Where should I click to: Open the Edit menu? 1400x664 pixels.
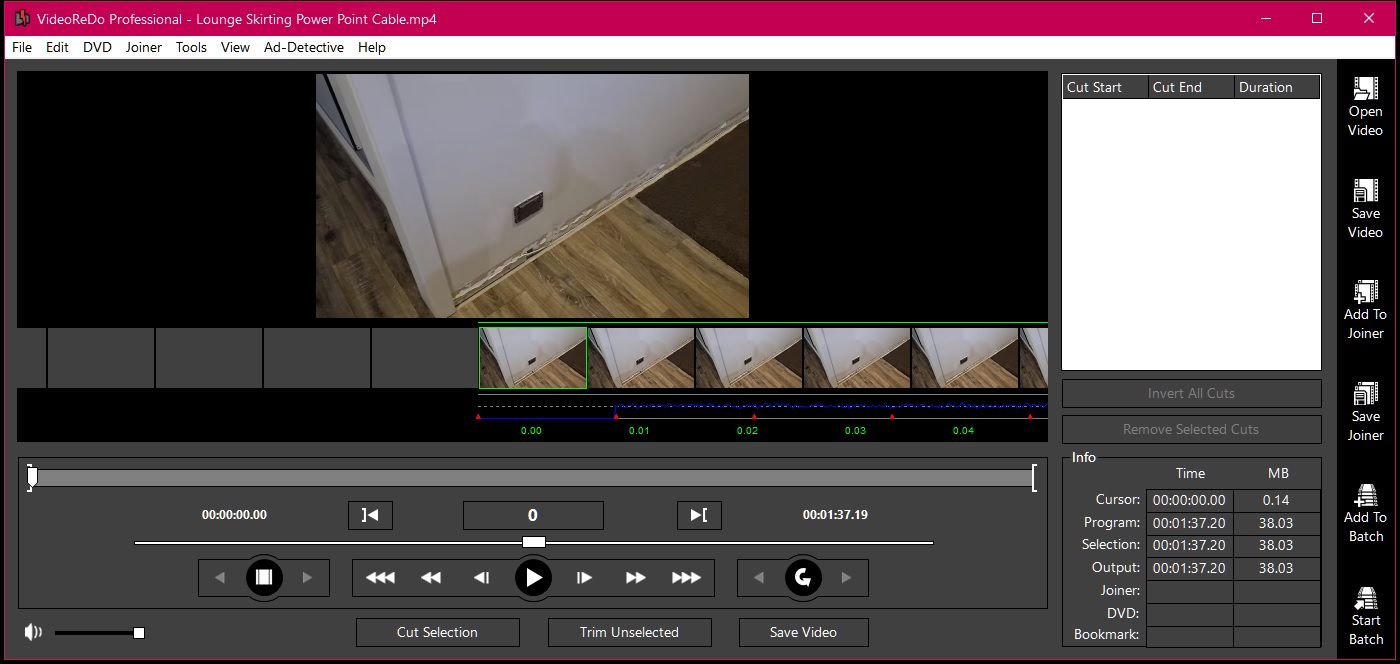click(x=57, y=47)
